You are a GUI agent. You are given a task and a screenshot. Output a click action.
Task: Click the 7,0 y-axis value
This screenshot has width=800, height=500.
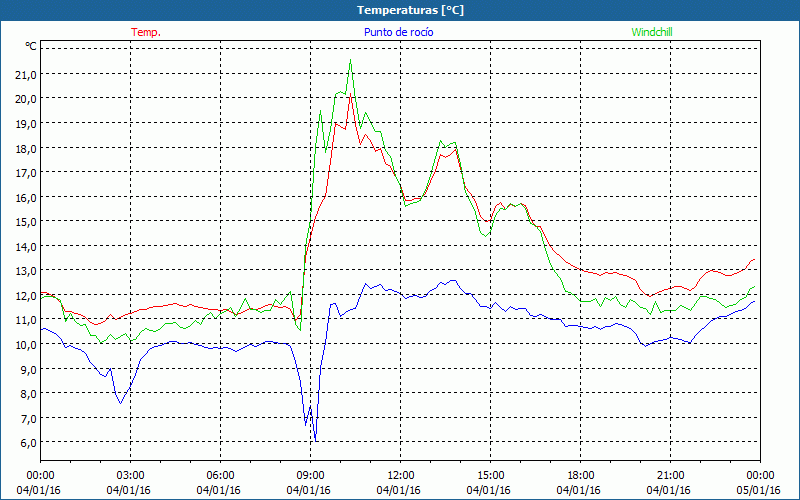click(x=29, y=418)
